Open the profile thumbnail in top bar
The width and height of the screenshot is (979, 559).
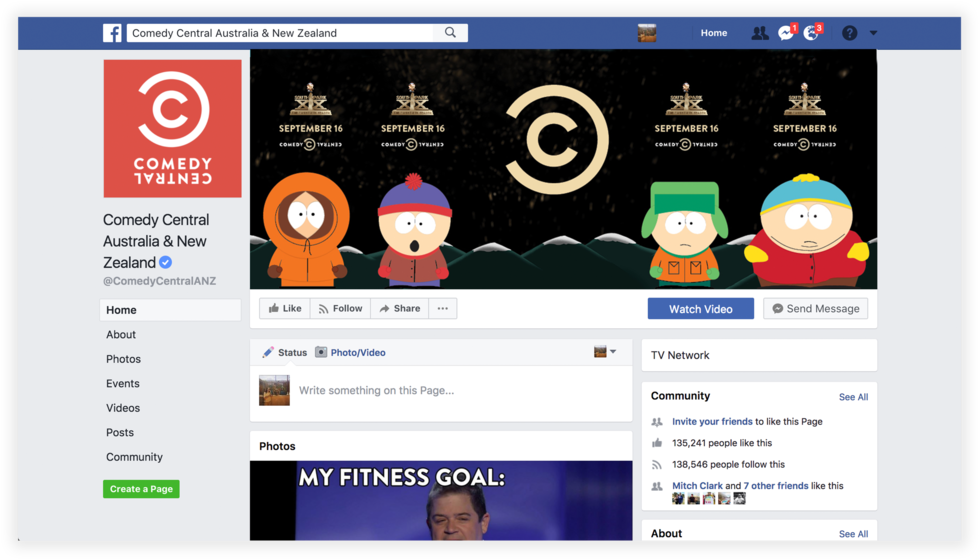click(647, 32)
